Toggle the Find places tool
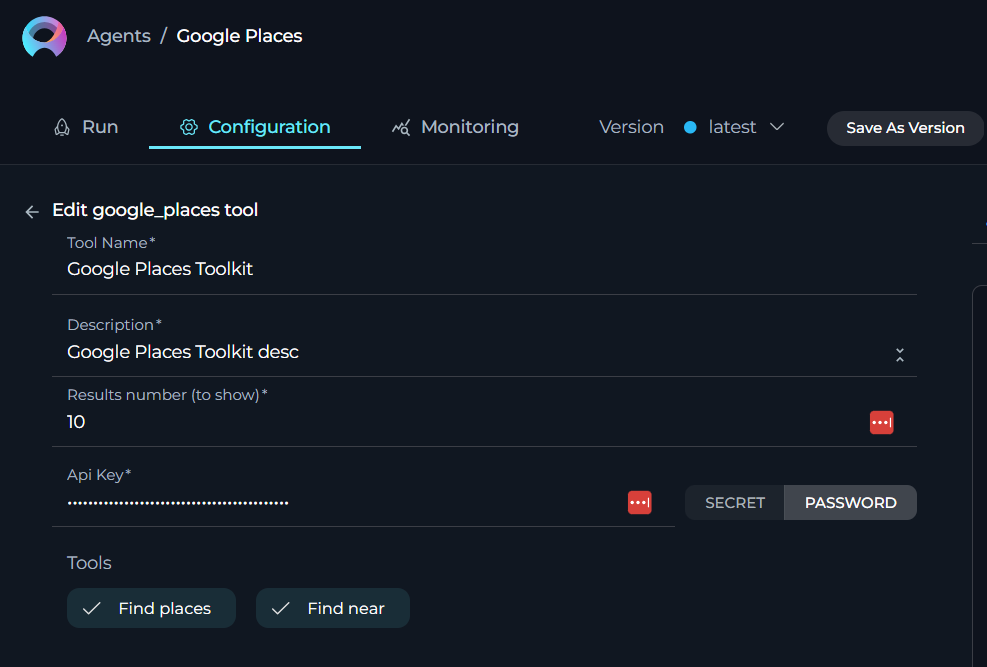 coord(151,608)
